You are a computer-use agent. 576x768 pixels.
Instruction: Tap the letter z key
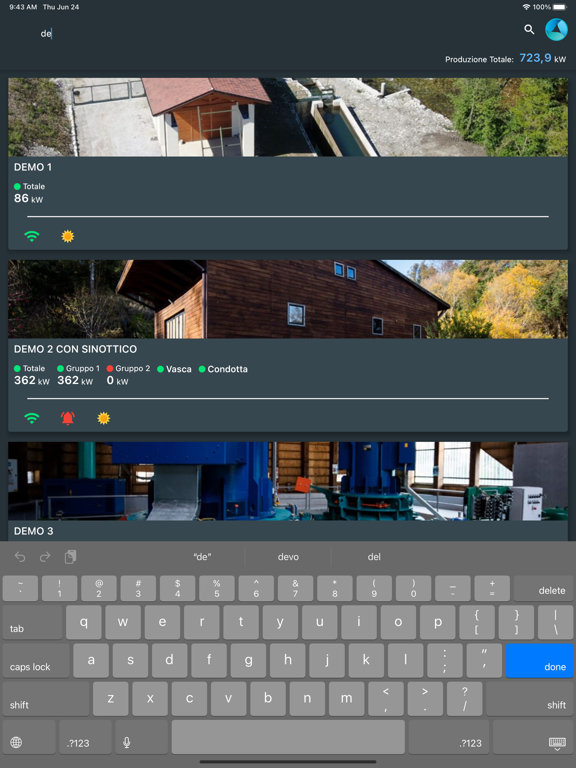point(111,699)
